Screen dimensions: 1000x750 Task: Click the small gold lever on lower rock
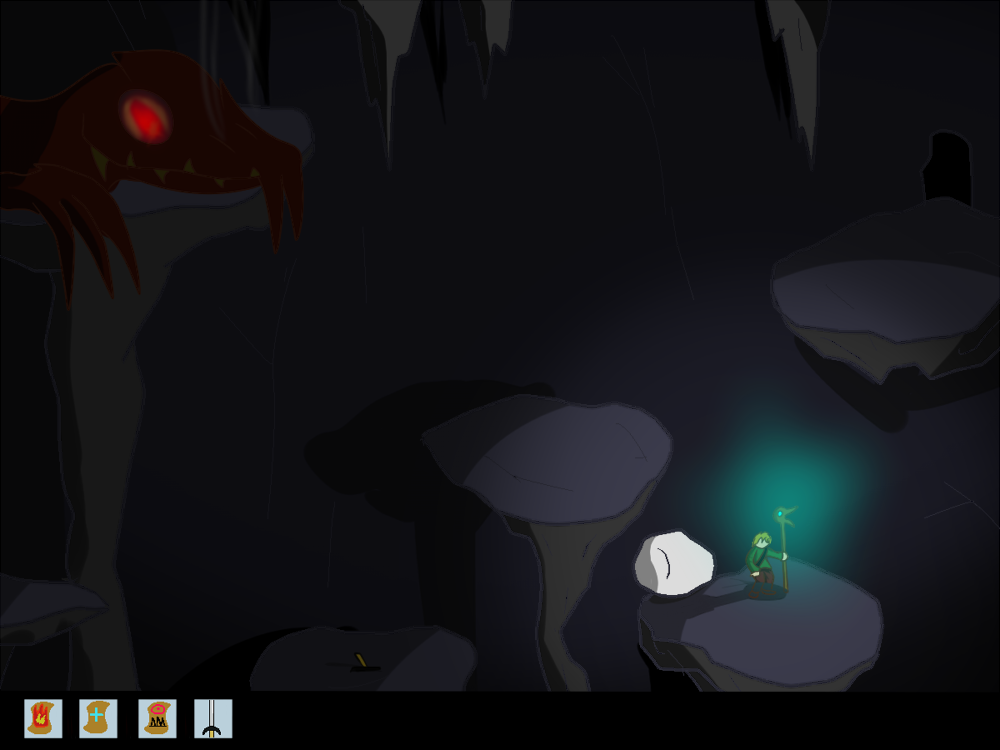click(361, 660)
